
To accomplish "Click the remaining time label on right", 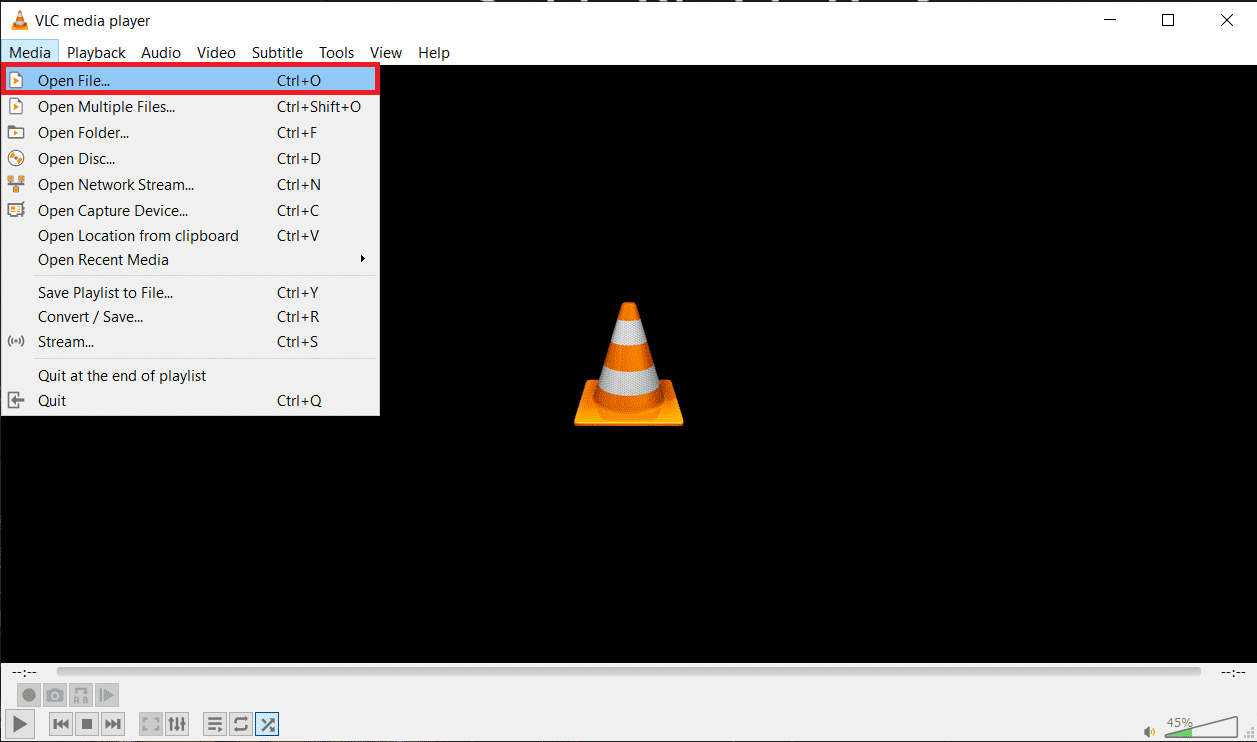I will tap(1233, 672).
